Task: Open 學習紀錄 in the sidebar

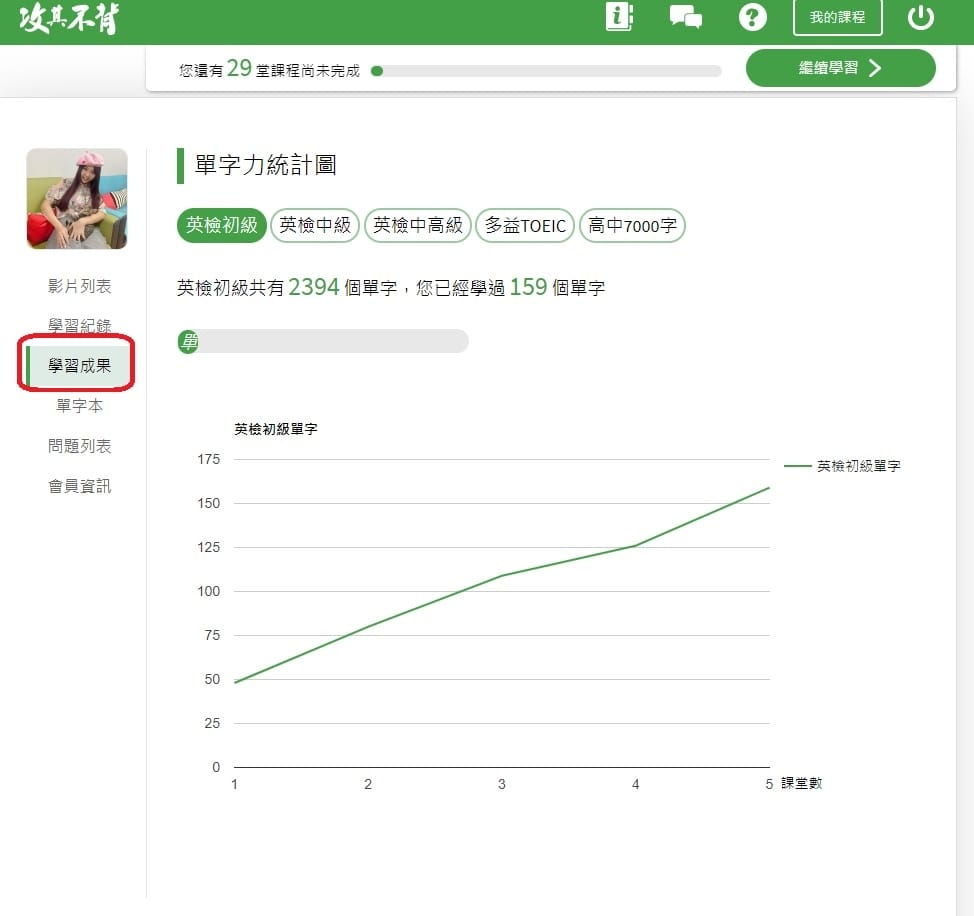Action: 80,326
